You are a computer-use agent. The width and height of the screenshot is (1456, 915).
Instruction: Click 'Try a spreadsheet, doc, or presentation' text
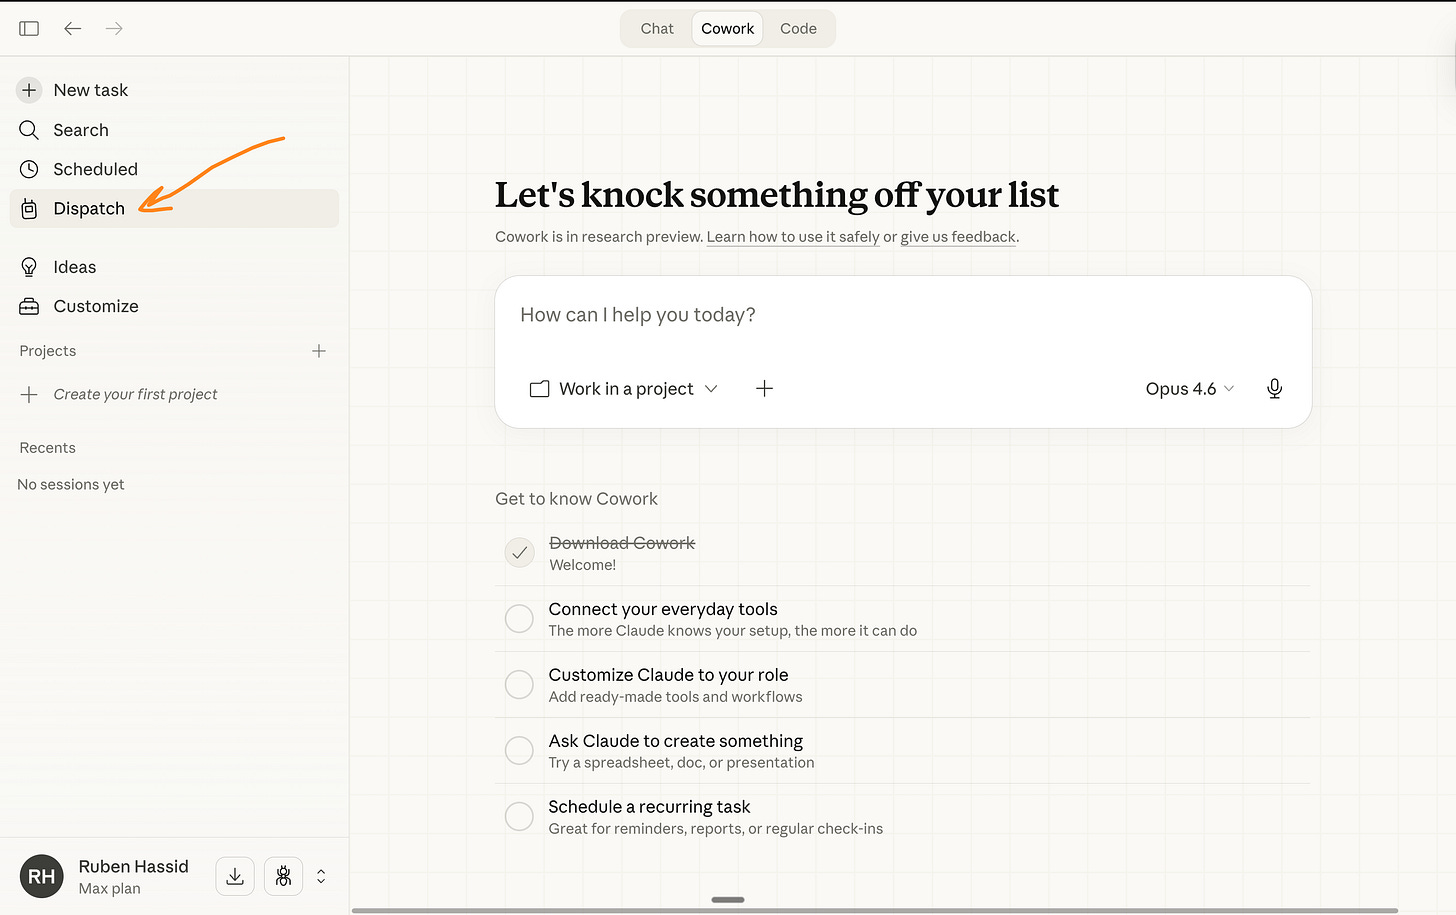681,763
